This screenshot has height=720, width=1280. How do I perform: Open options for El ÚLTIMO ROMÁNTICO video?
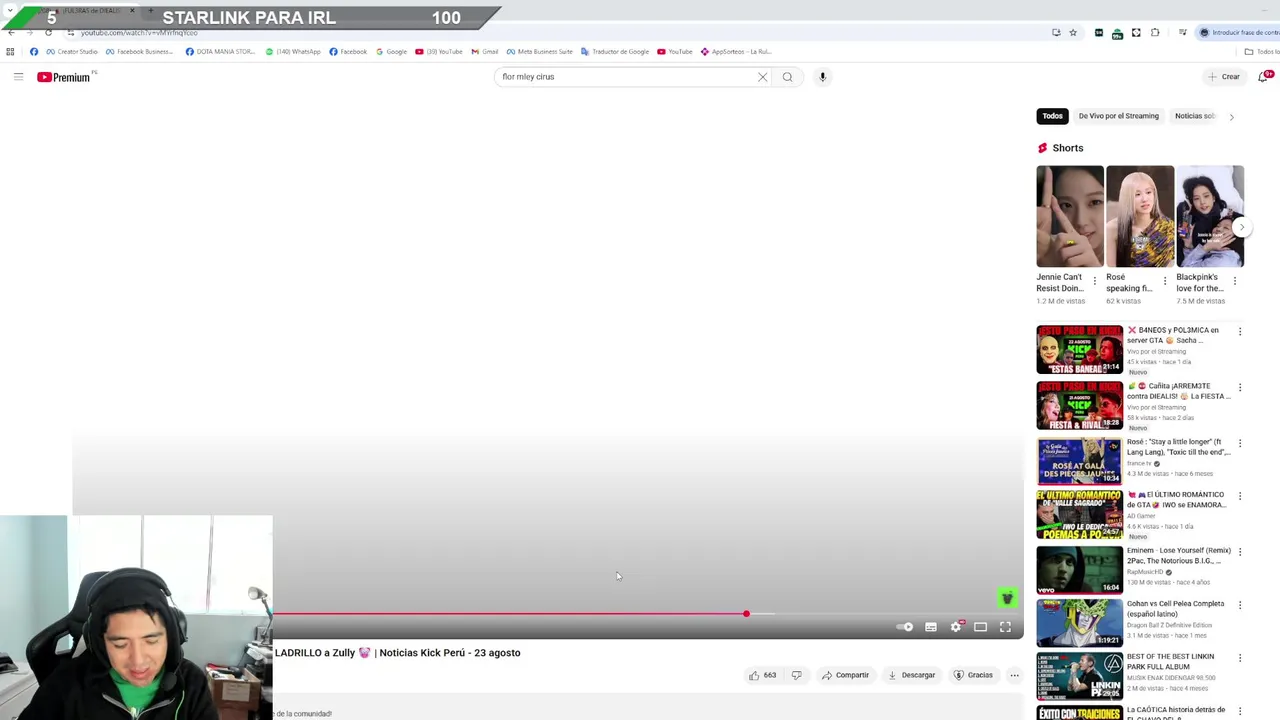coord(1240,496)
